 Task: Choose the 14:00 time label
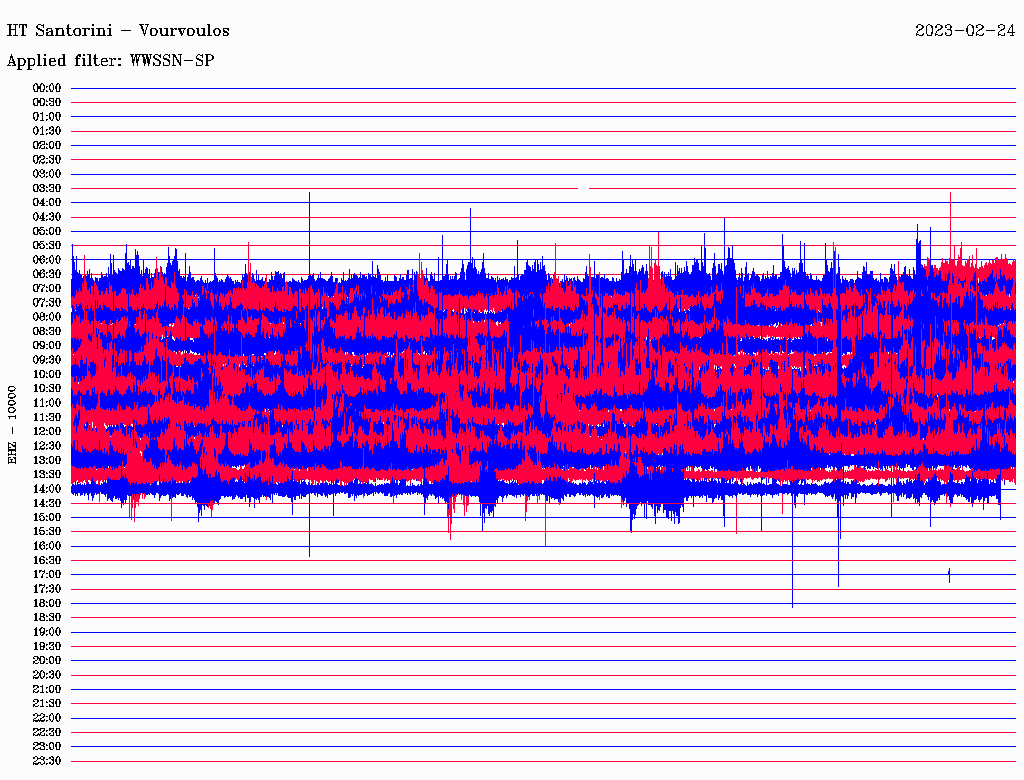[x=47, y=489]
